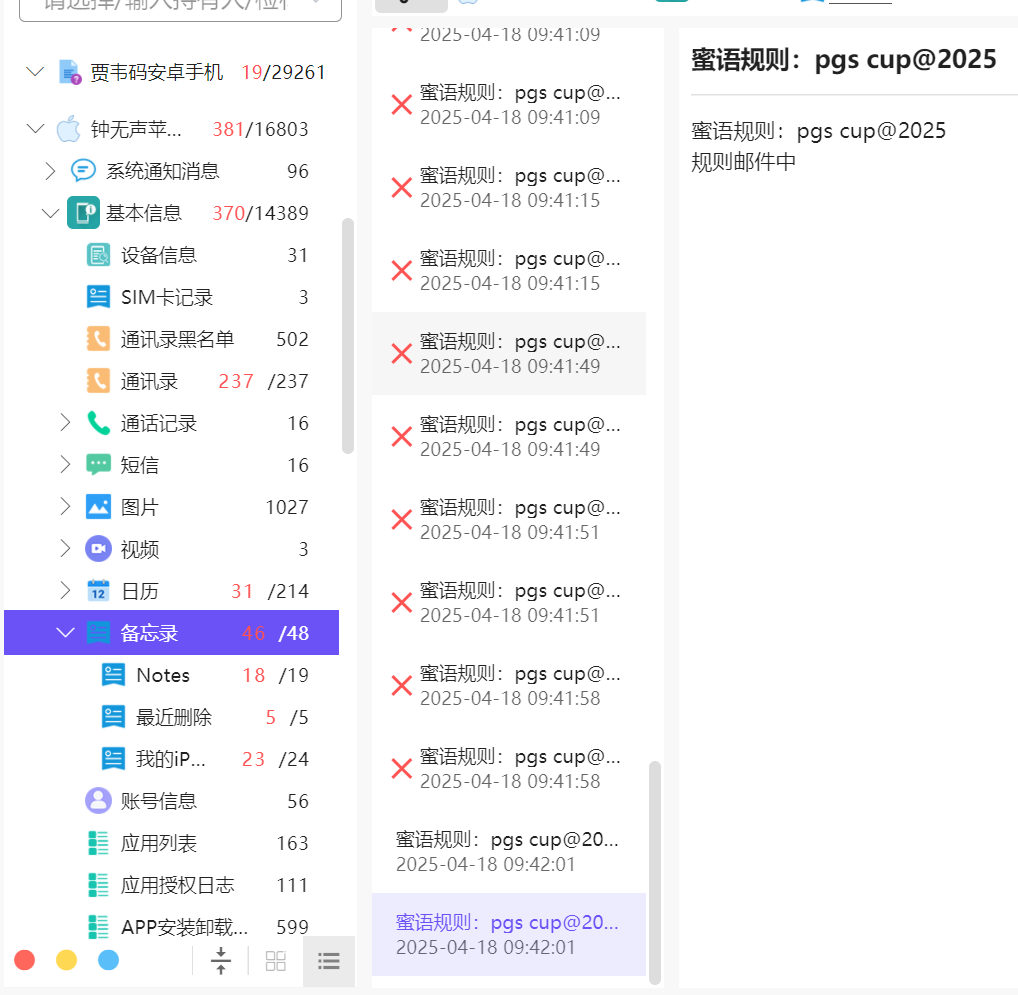Expand the 系统通知消息 node

click(50, 171)
